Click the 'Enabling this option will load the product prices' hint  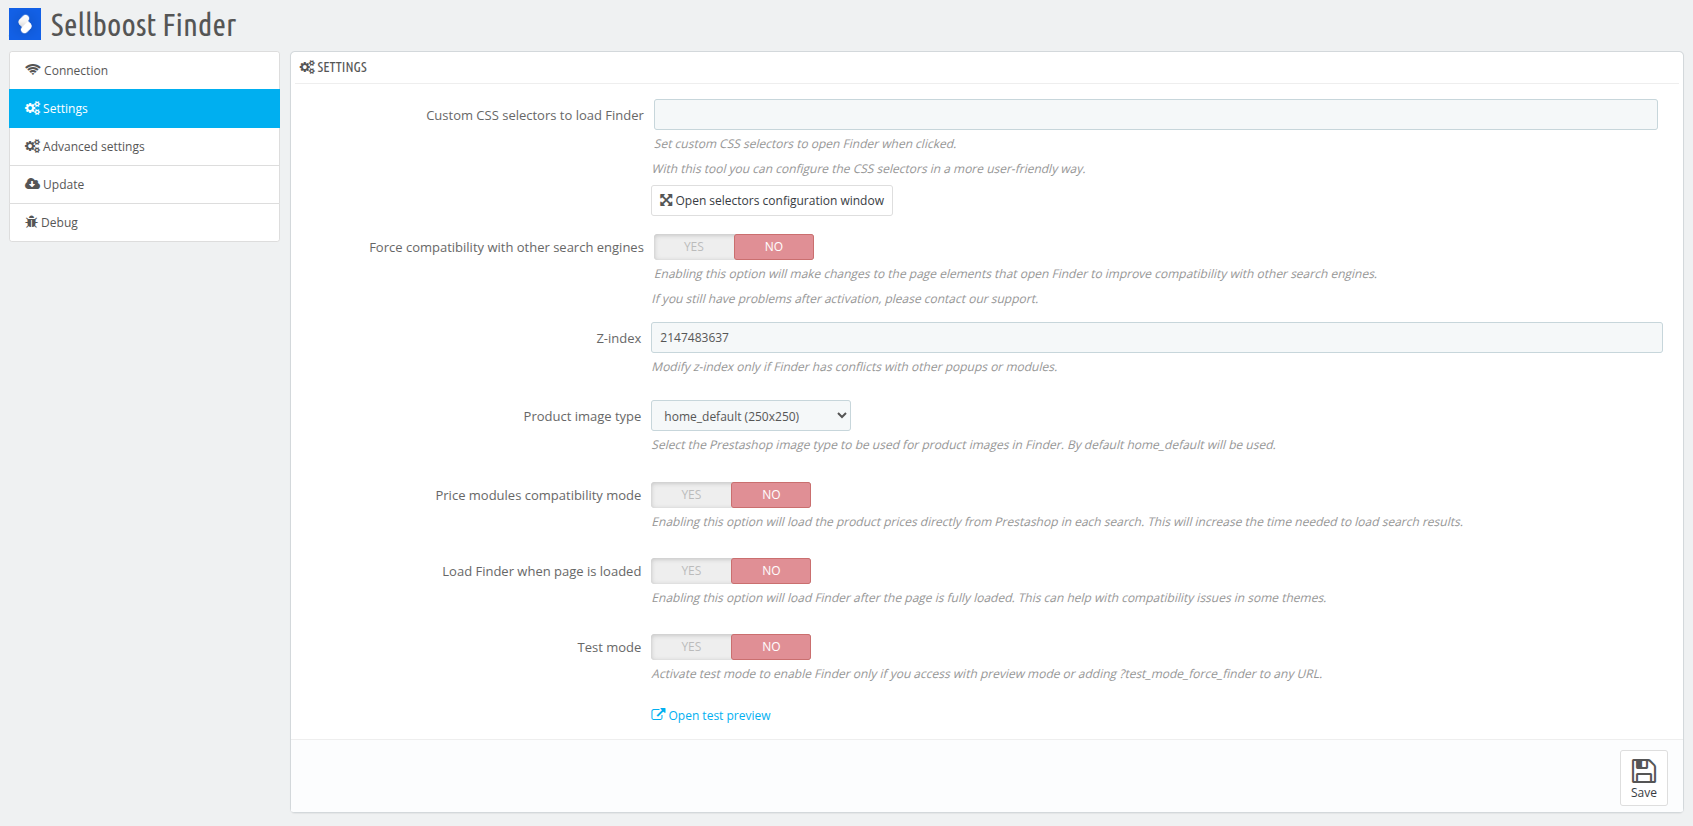[x=1057, y=522]
